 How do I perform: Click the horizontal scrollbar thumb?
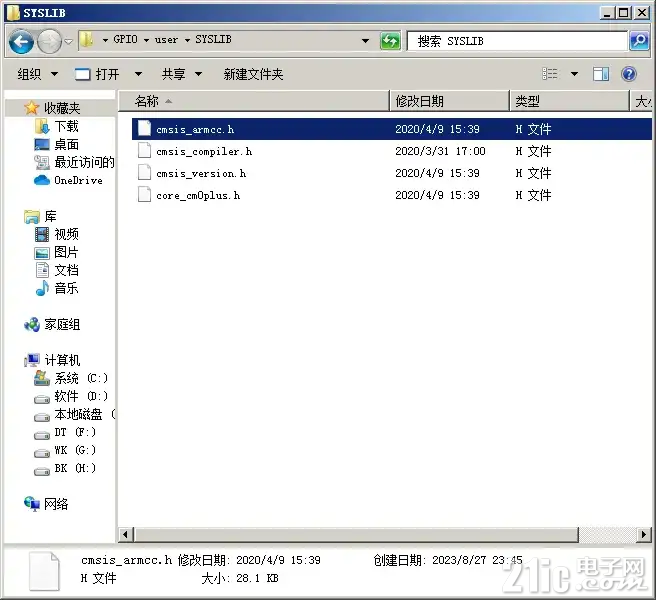[x=356, y=534]
